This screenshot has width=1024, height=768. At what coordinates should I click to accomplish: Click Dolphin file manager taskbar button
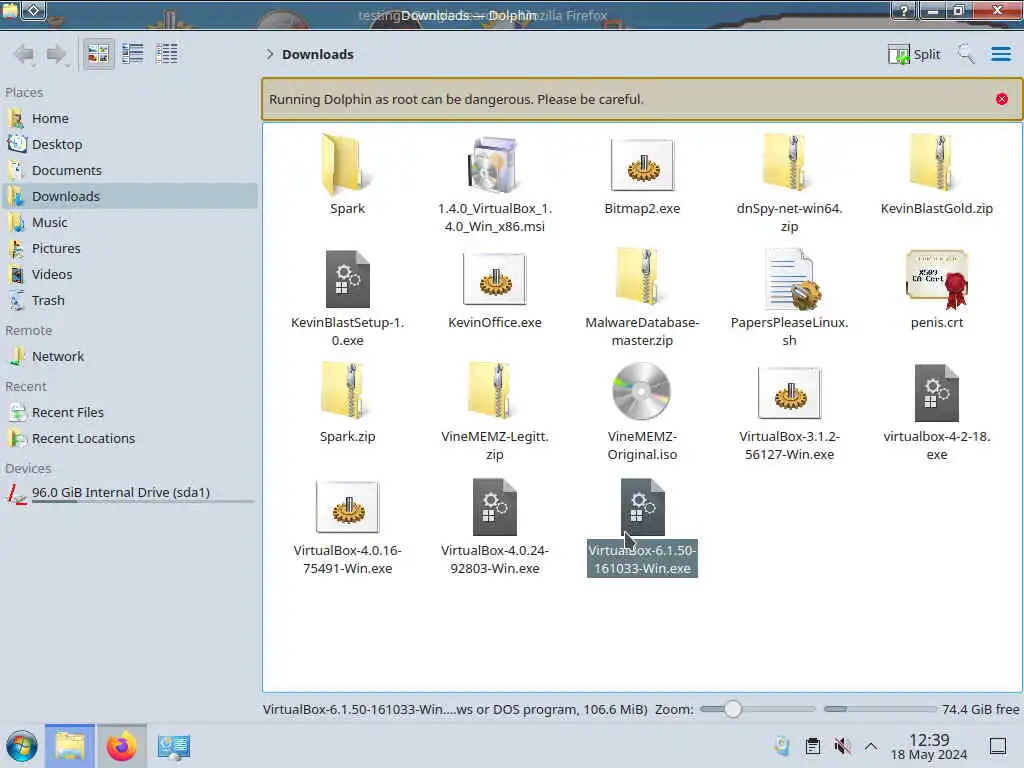click(70, 746)
